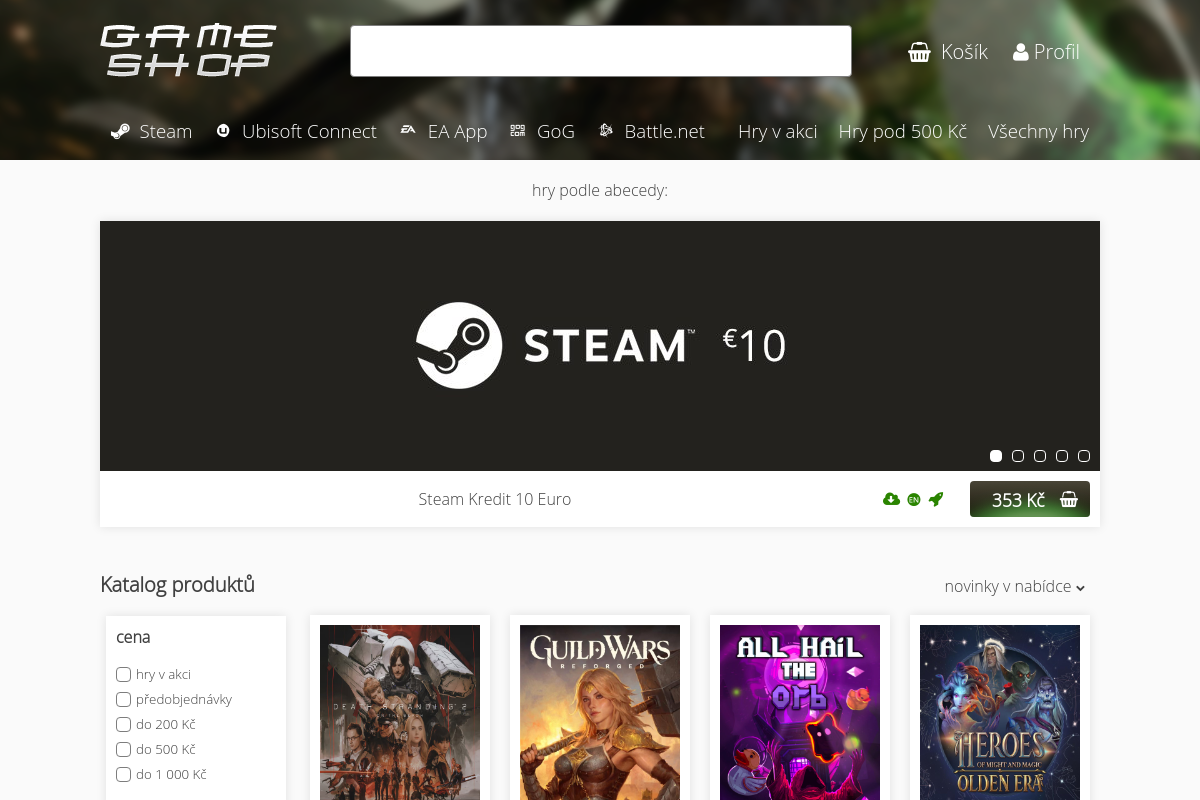This screenshot has height=800, width=1200.
Task: Open the Death Stranding 2 game cover
Action: (x=400, y=712)
